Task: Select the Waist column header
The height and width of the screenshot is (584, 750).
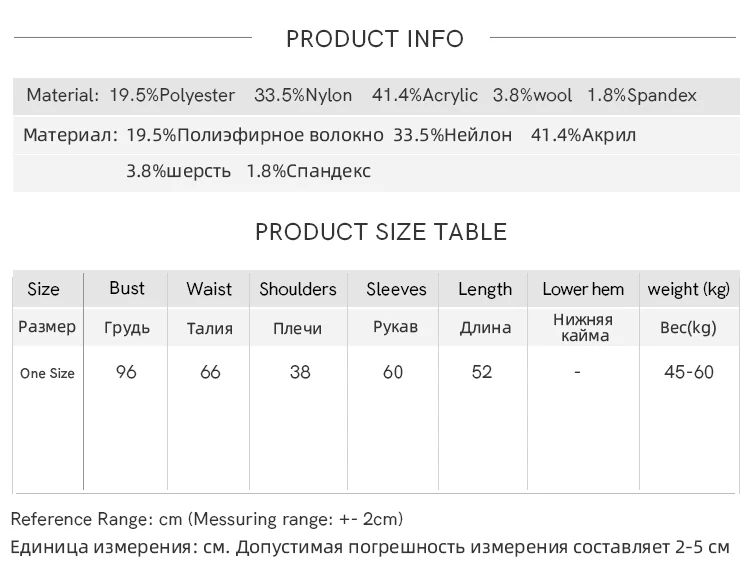Action: pyautogui.click(x=209, y=289)
